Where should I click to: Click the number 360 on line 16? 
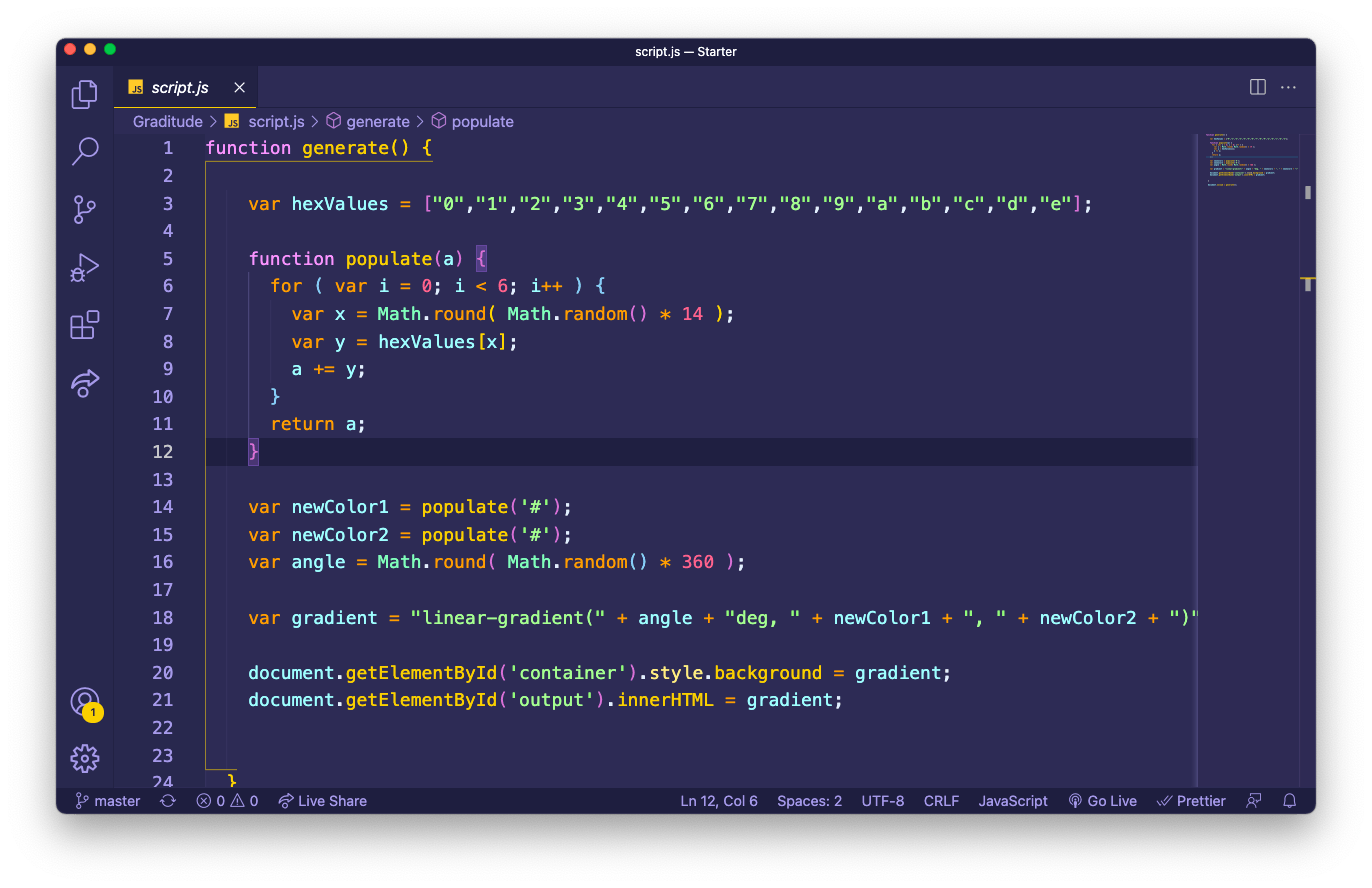point(698,562)
